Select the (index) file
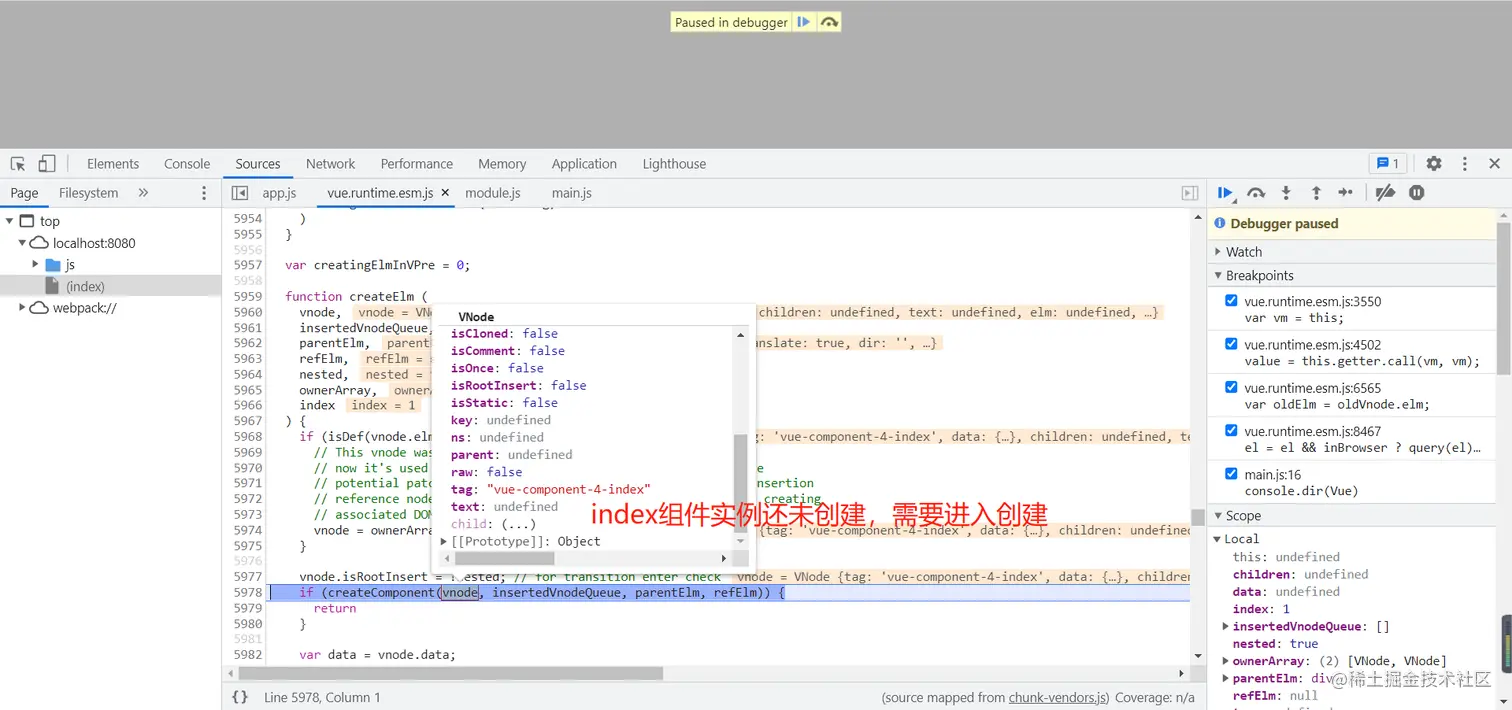The image size is (1512, 710). [x=85, y=286]
